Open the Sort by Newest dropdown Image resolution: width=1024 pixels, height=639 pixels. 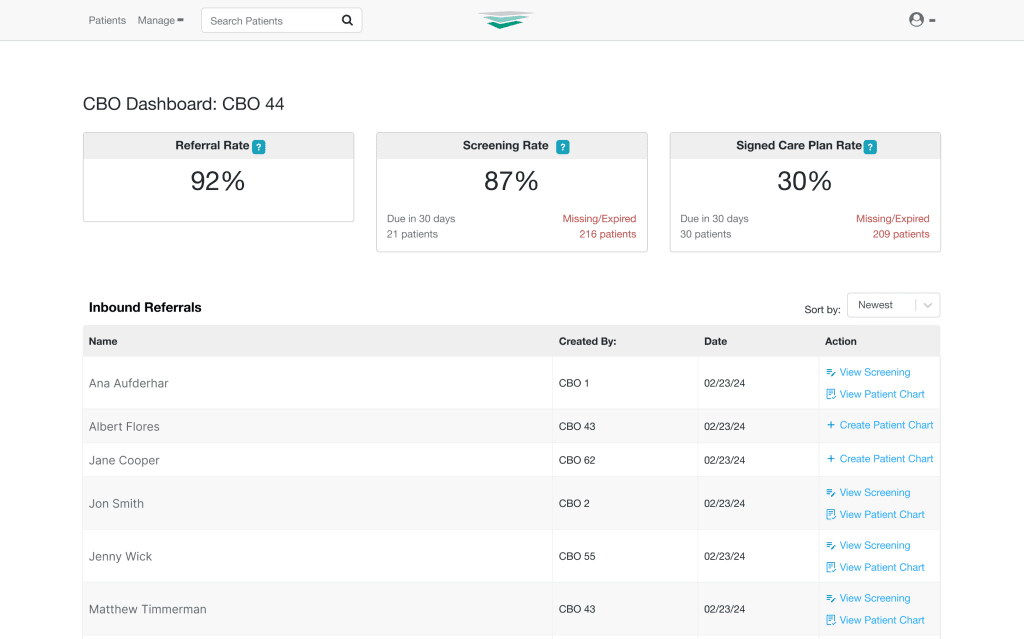(x=893, y=305)
